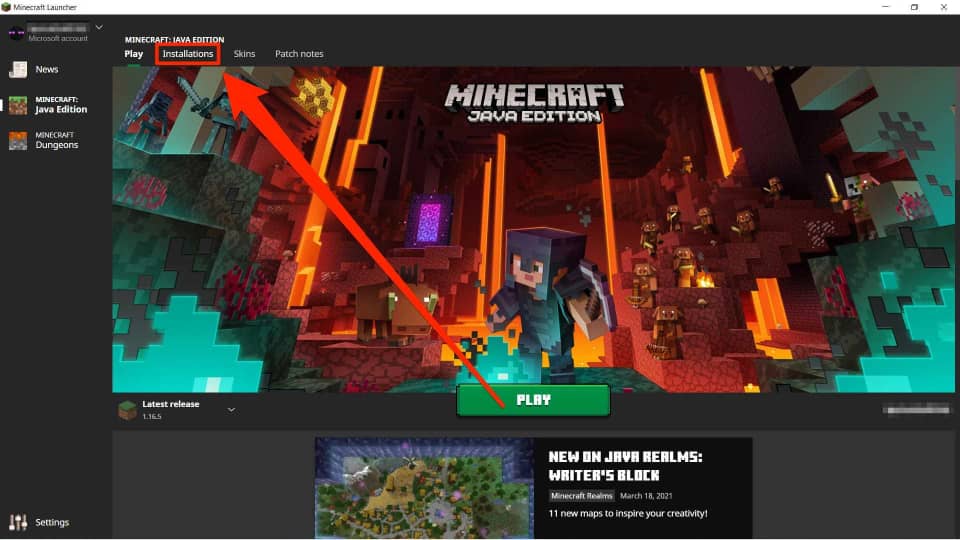Open the Skins tab
Viewport: 960px width, 540px height.
[x=244, y=54]
